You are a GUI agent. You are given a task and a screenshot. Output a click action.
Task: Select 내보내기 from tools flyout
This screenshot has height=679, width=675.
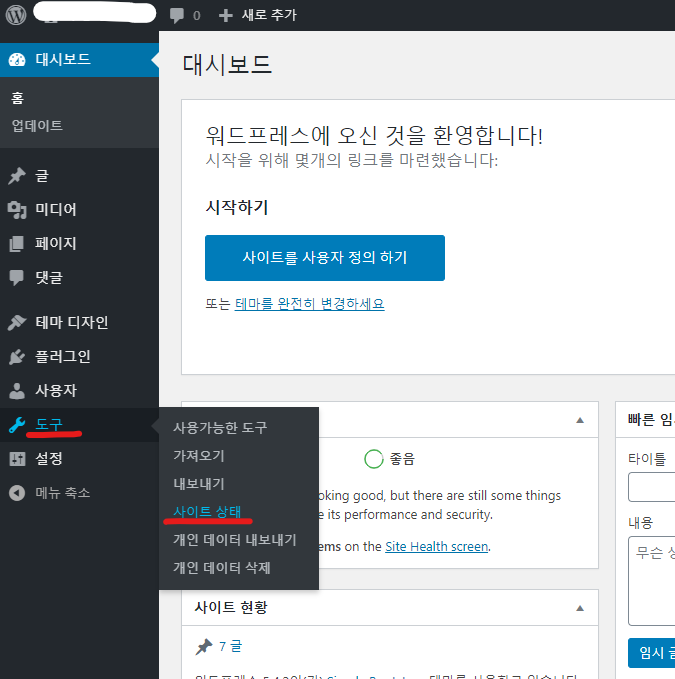pos(199,484)
